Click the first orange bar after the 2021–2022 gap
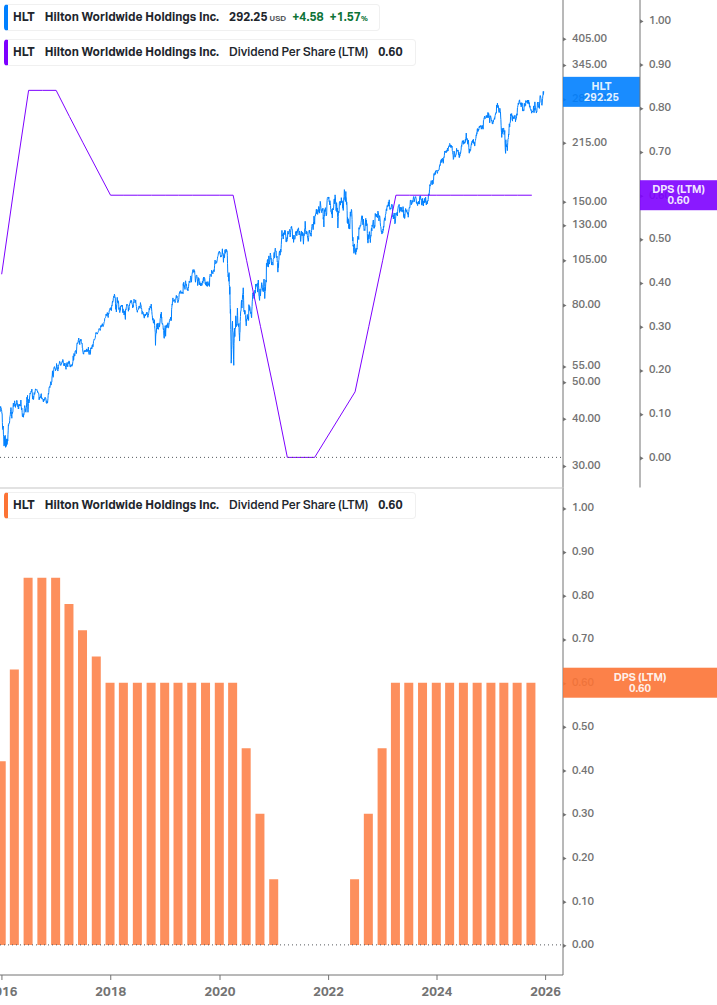 point(355,912)
